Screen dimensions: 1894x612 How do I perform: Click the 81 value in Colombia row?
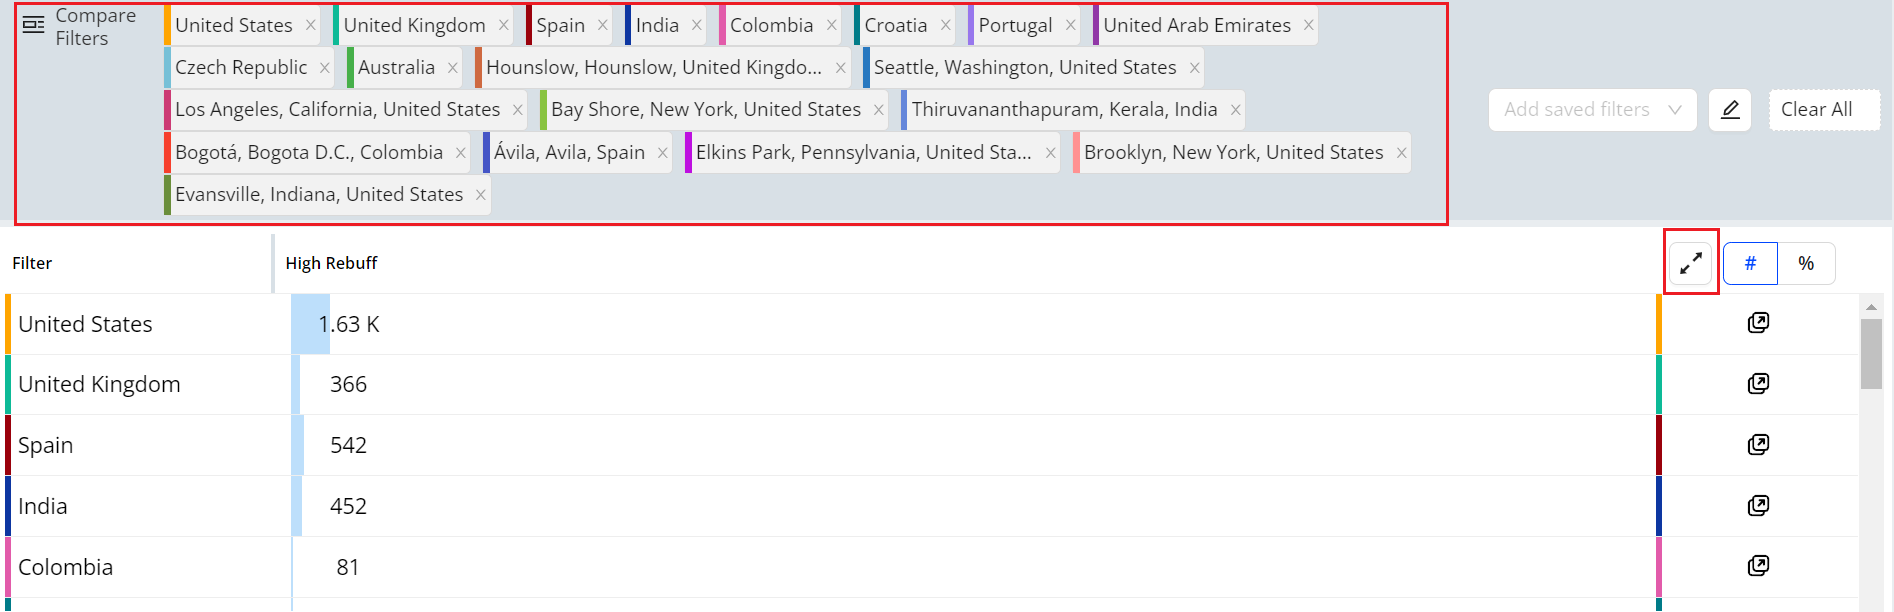347,568
